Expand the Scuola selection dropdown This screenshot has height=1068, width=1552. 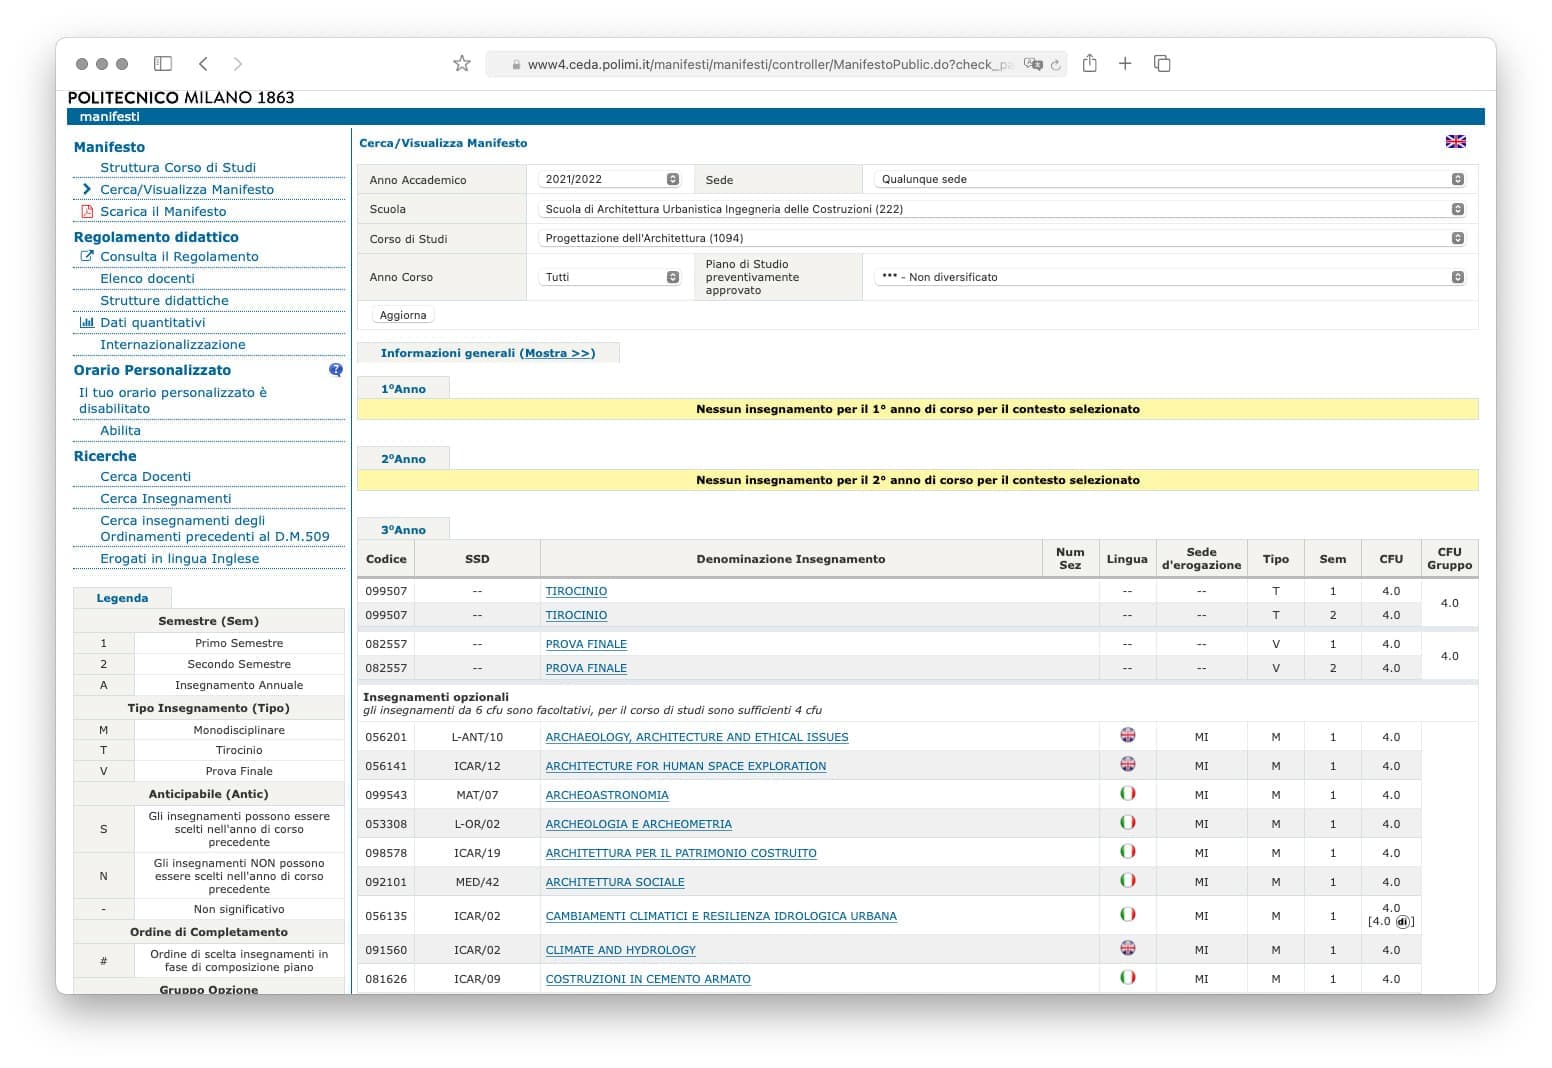pyautogui.click(x=1002, y=209)
